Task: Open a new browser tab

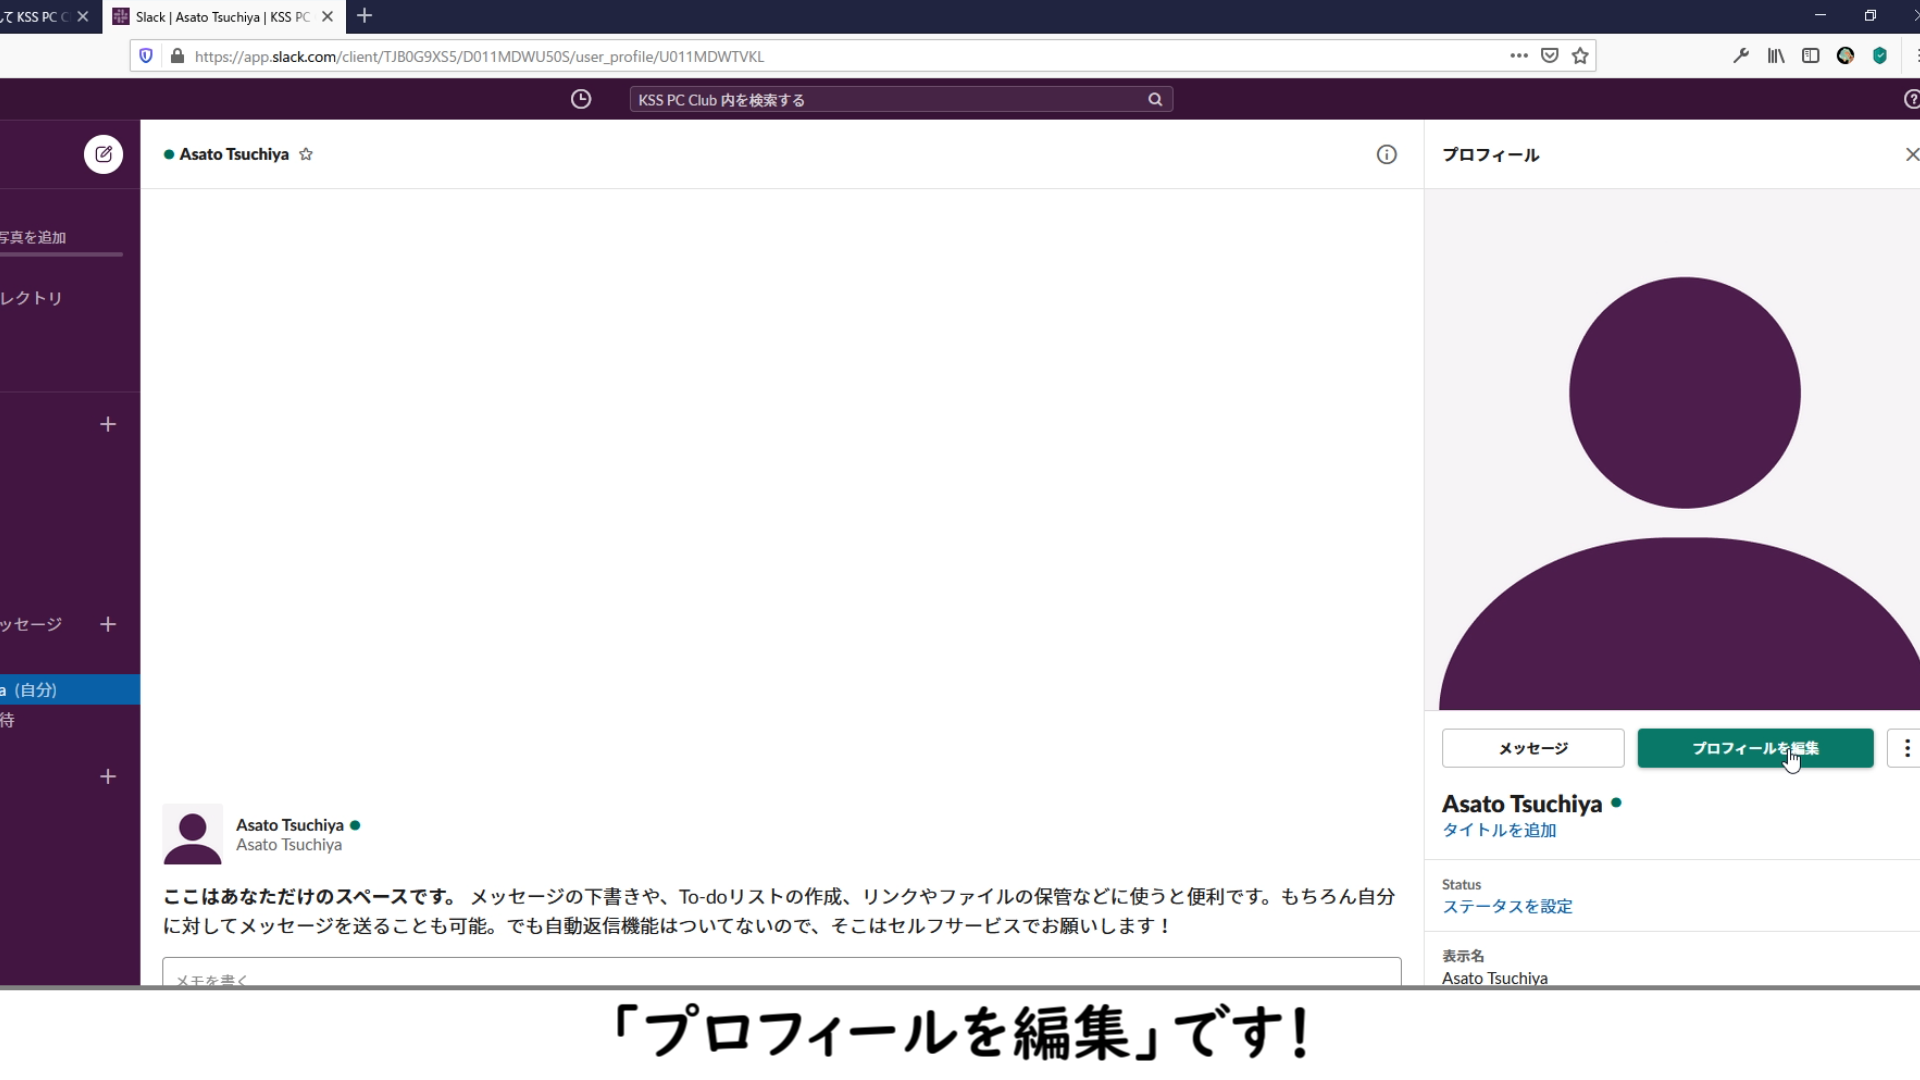Action: pyautogui.click(x=365, y=16)
